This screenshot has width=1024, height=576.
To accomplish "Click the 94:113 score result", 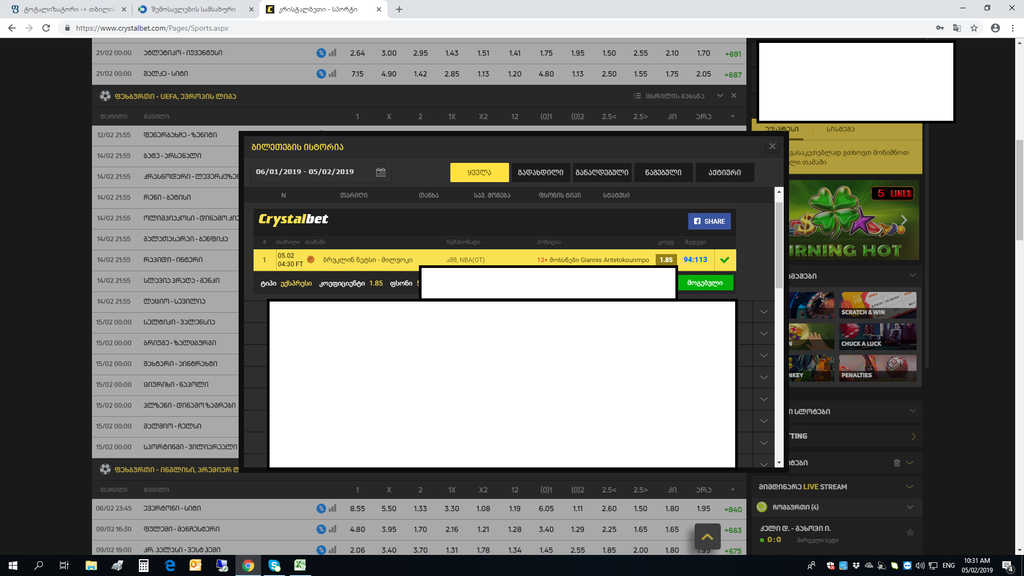I will [x=695, y=259].
